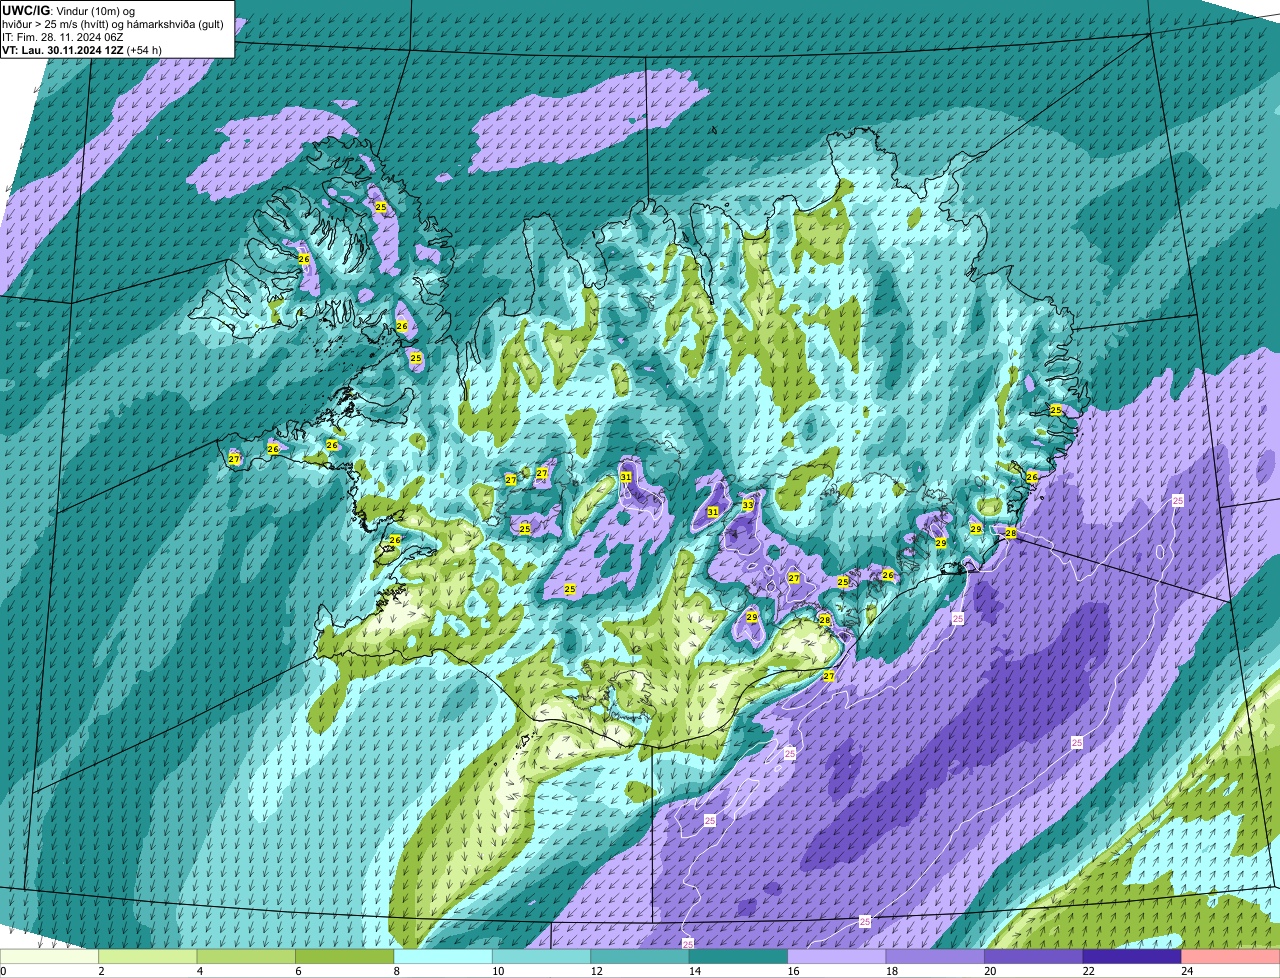Click the line mentioning hámarkshviða (gult)
1280x978 pixels.
[113, 24]
